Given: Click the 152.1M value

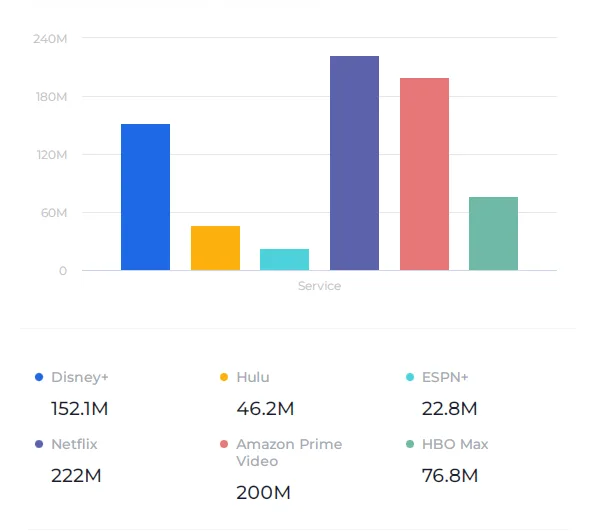Looking at the screenshot, I should click(80, 409).
